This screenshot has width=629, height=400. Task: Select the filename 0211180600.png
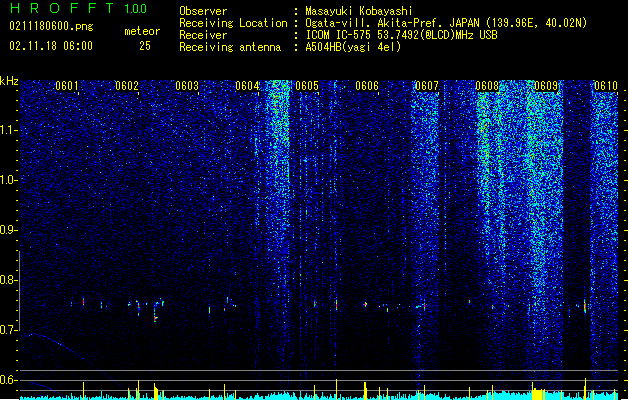tap(51, 26)
